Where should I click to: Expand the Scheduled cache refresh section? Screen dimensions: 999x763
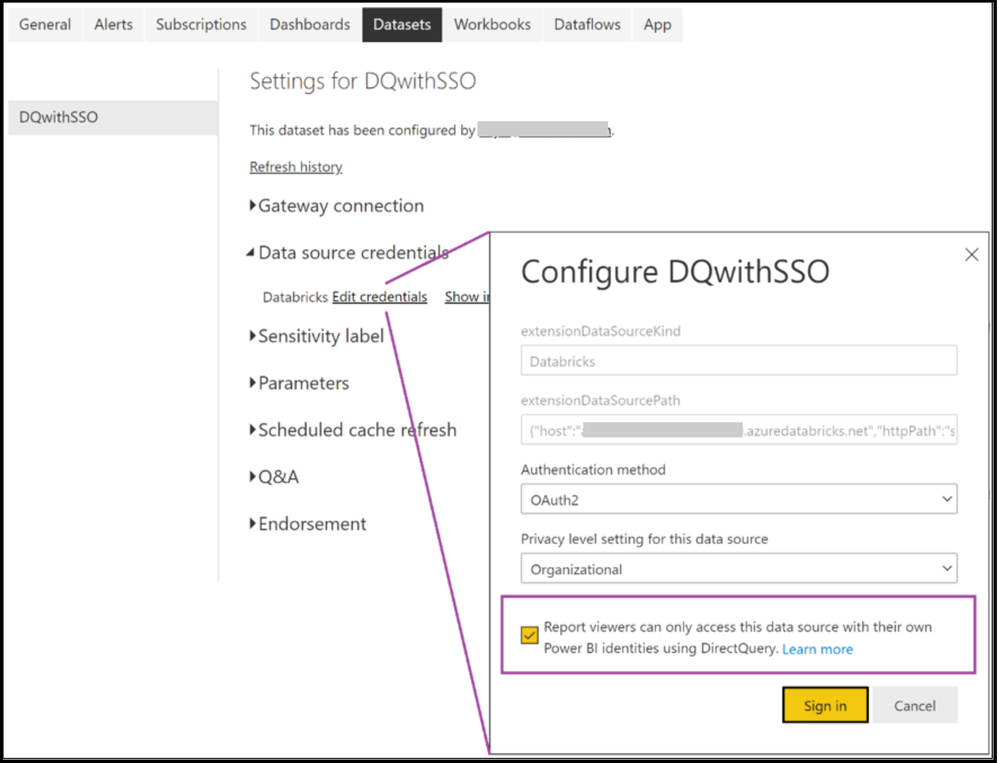pos(353,430)
